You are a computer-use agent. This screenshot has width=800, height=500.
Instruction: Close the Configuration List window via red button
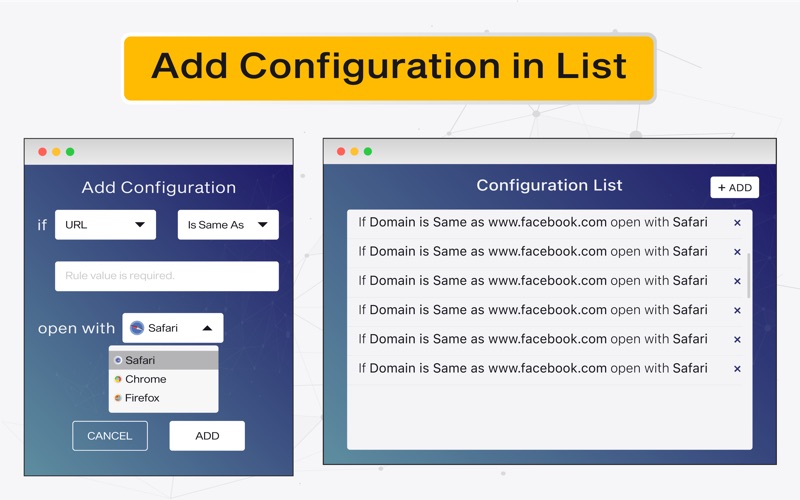(341, 152)
